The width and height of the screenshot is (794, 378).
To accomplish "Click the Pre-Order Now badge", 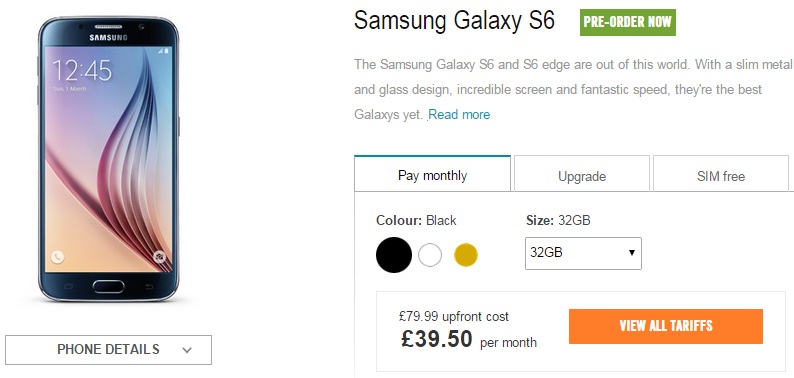I will (627, 22).
